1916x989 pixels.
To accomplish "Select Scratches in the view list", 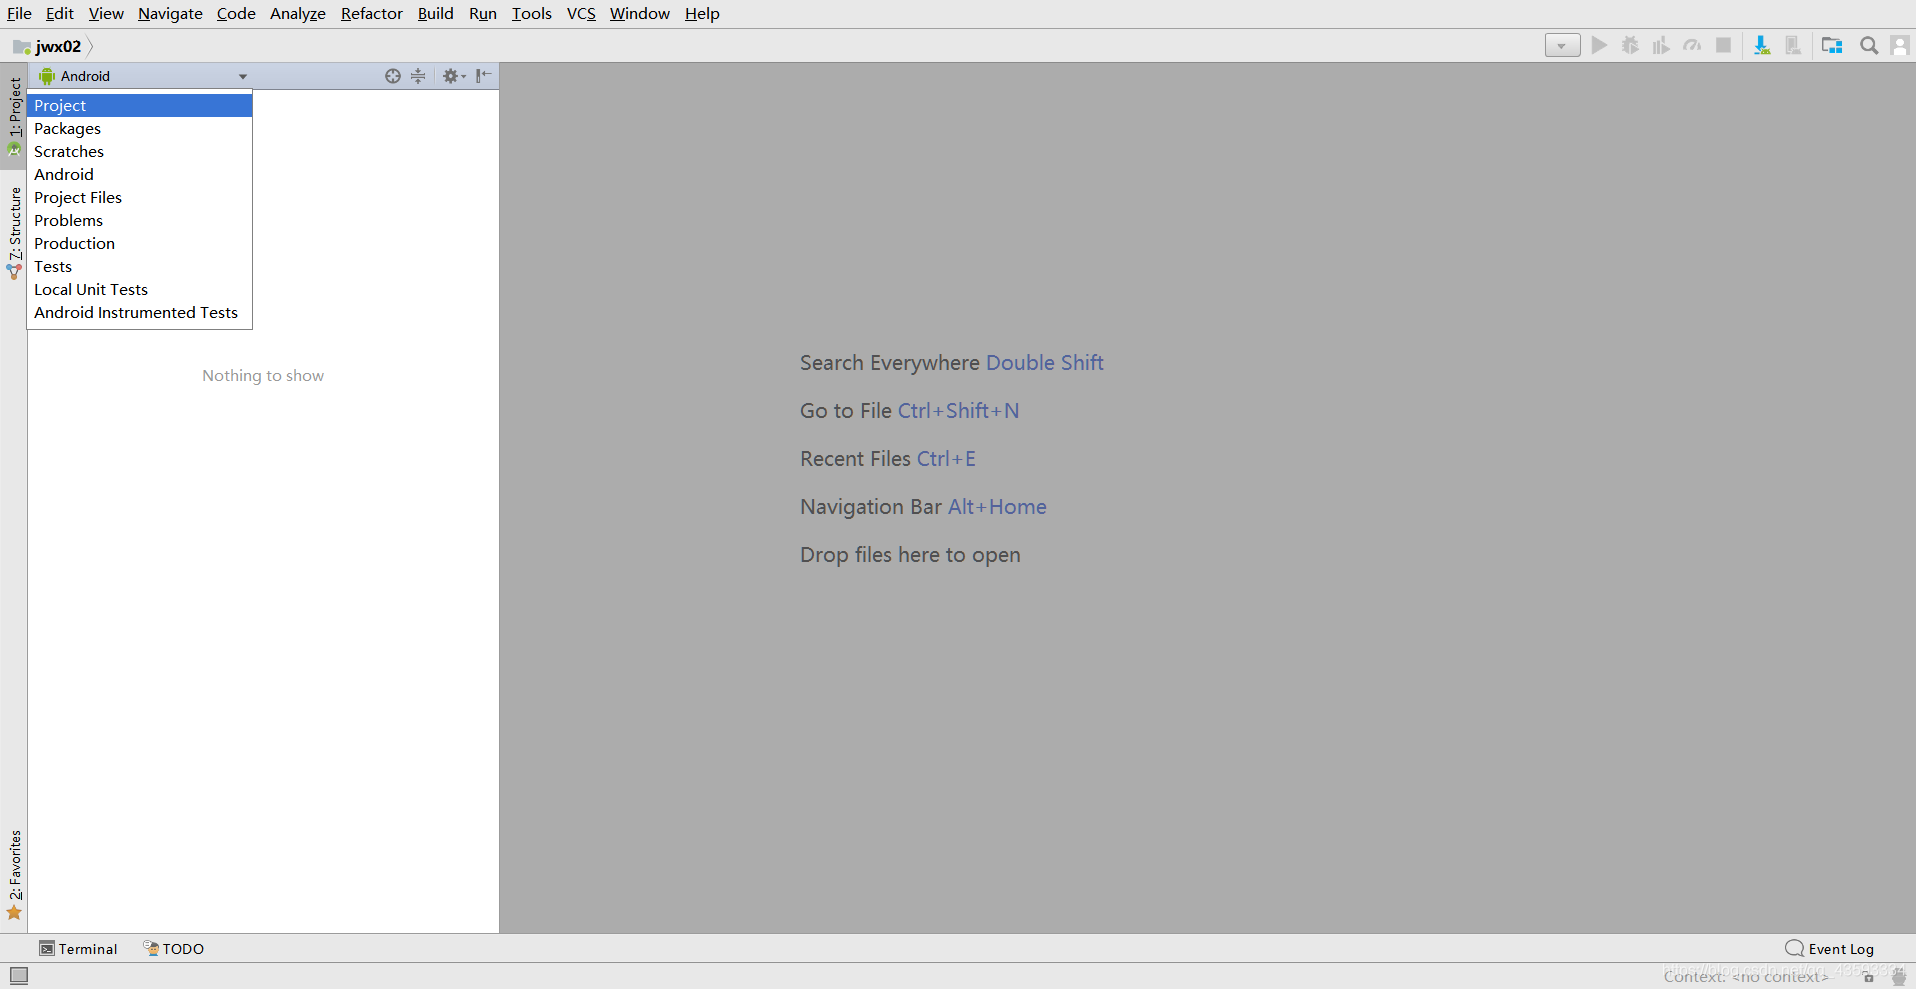I will (x=140, y=151).
